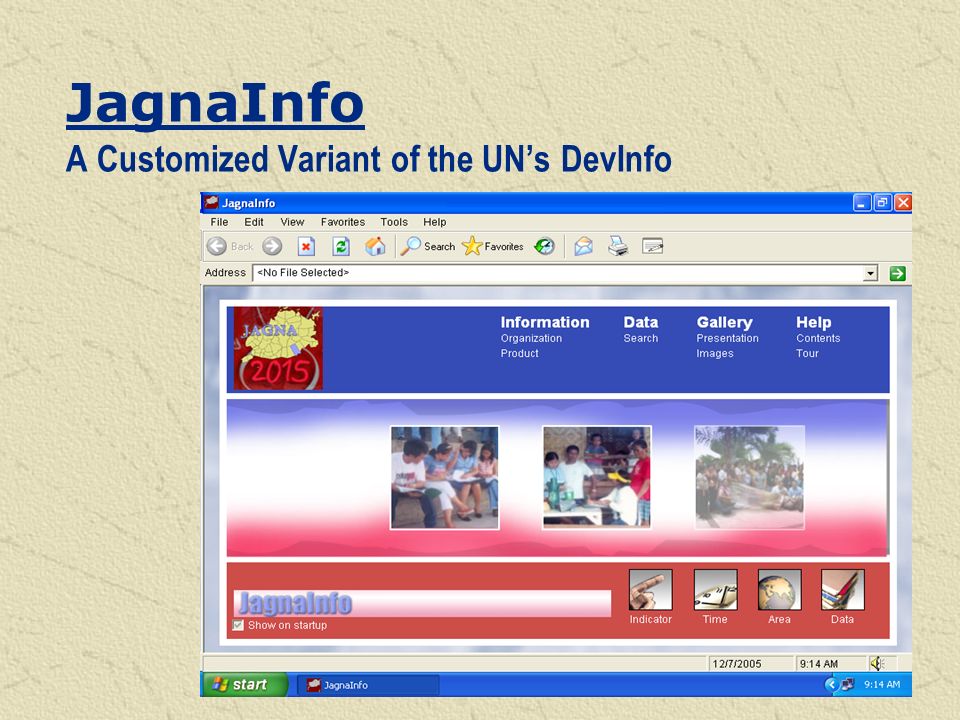Click the Presentation link under Gallery
This screenshot has height=720, width=960.
(727, 338)
